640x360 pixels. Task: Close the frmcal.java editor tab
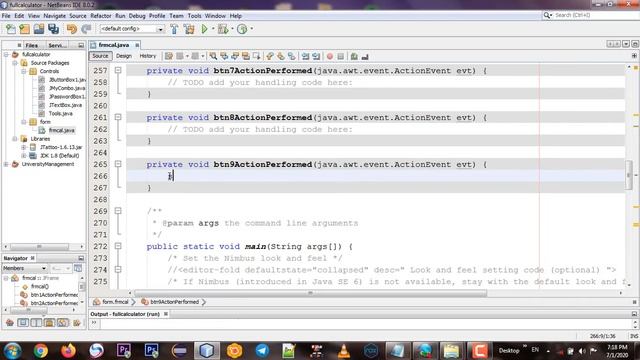click(x=137, y=45)
